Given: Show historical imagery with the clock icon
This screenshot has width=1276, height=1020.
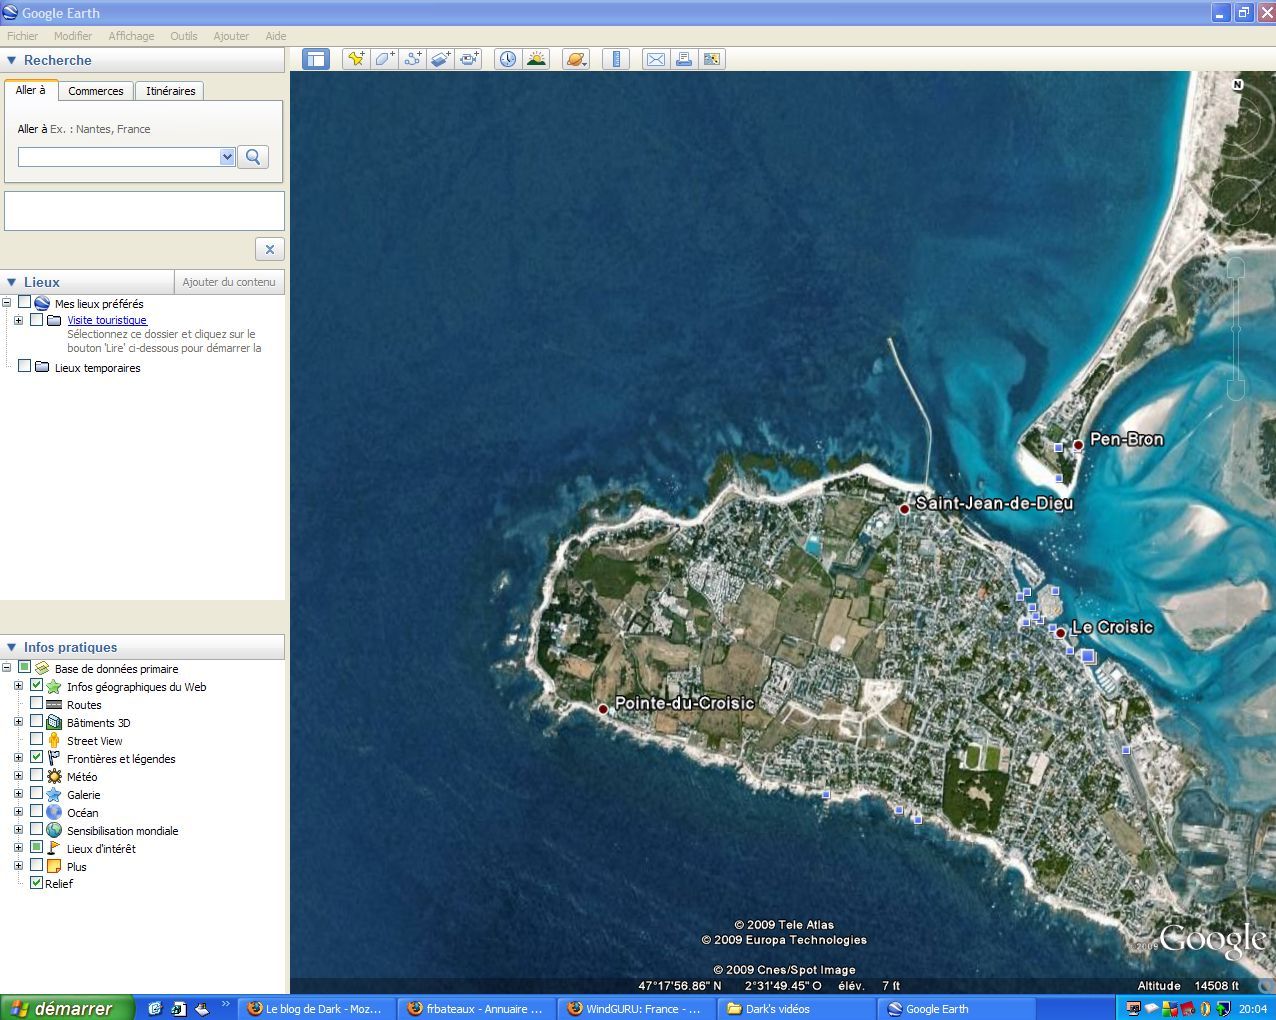Looking at the screenshot, I should pos(508,59).
